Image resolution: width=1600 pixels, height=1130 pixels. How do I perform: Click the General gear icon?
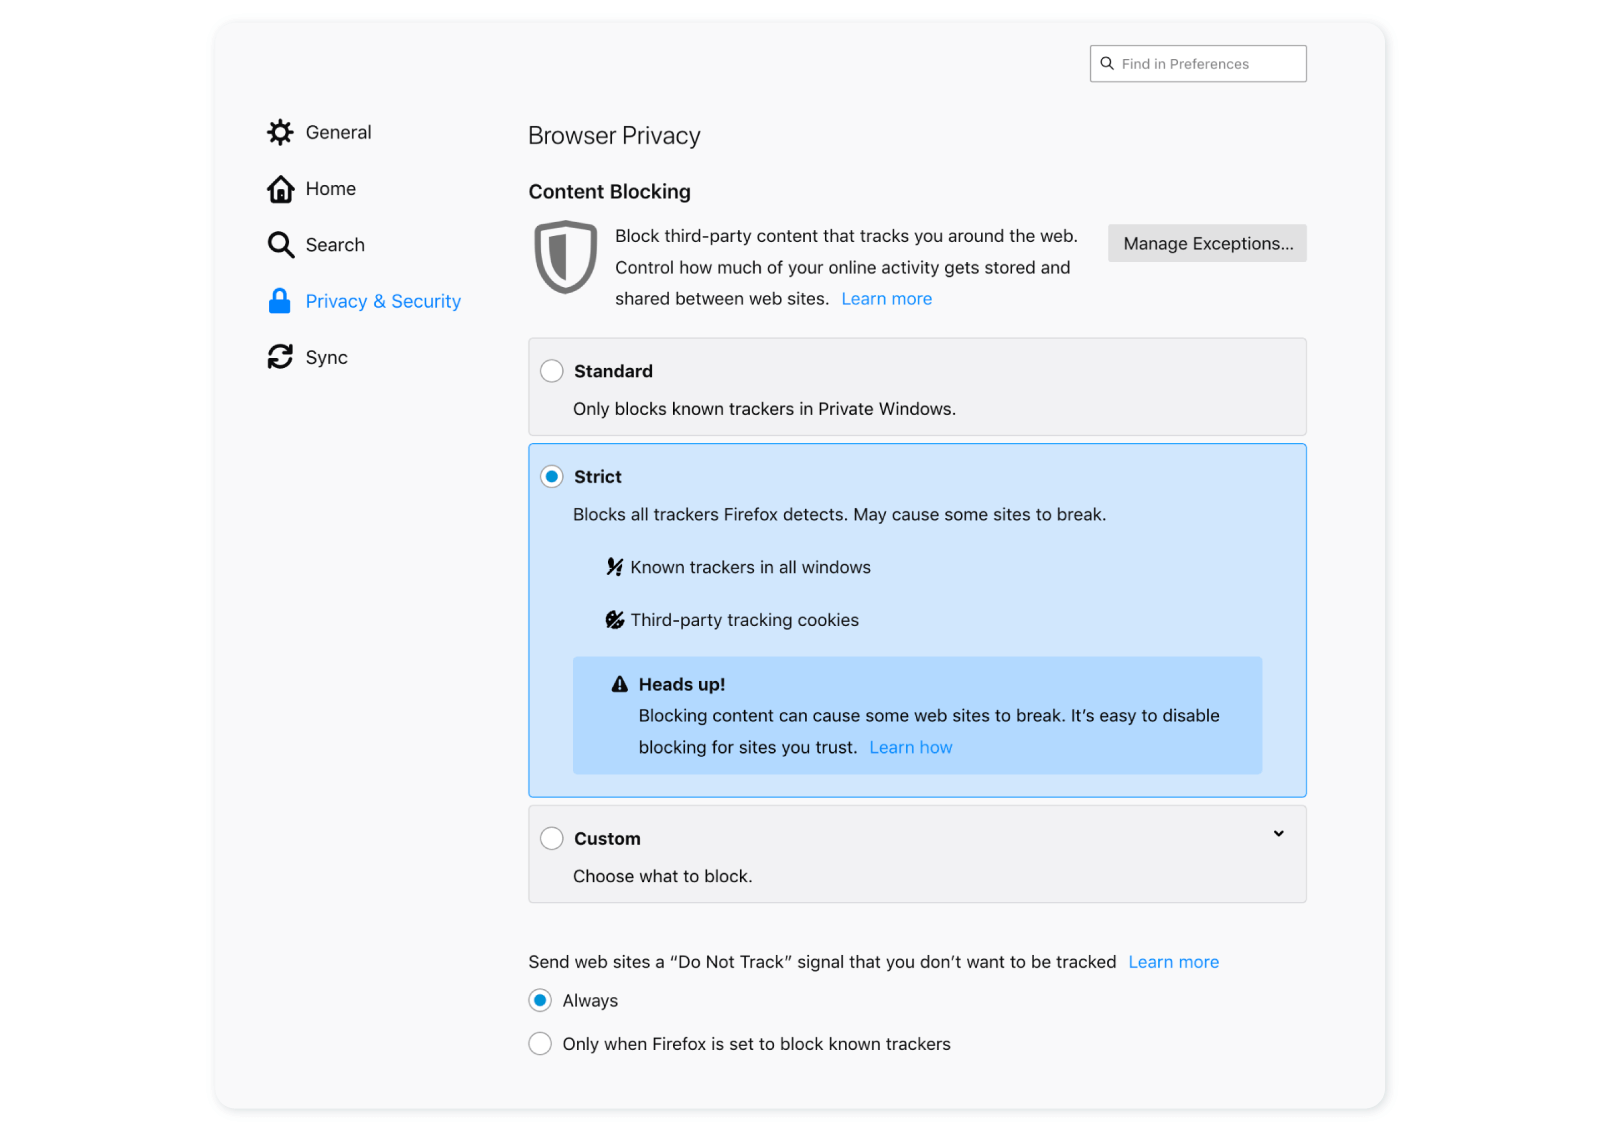click(280, 132)
